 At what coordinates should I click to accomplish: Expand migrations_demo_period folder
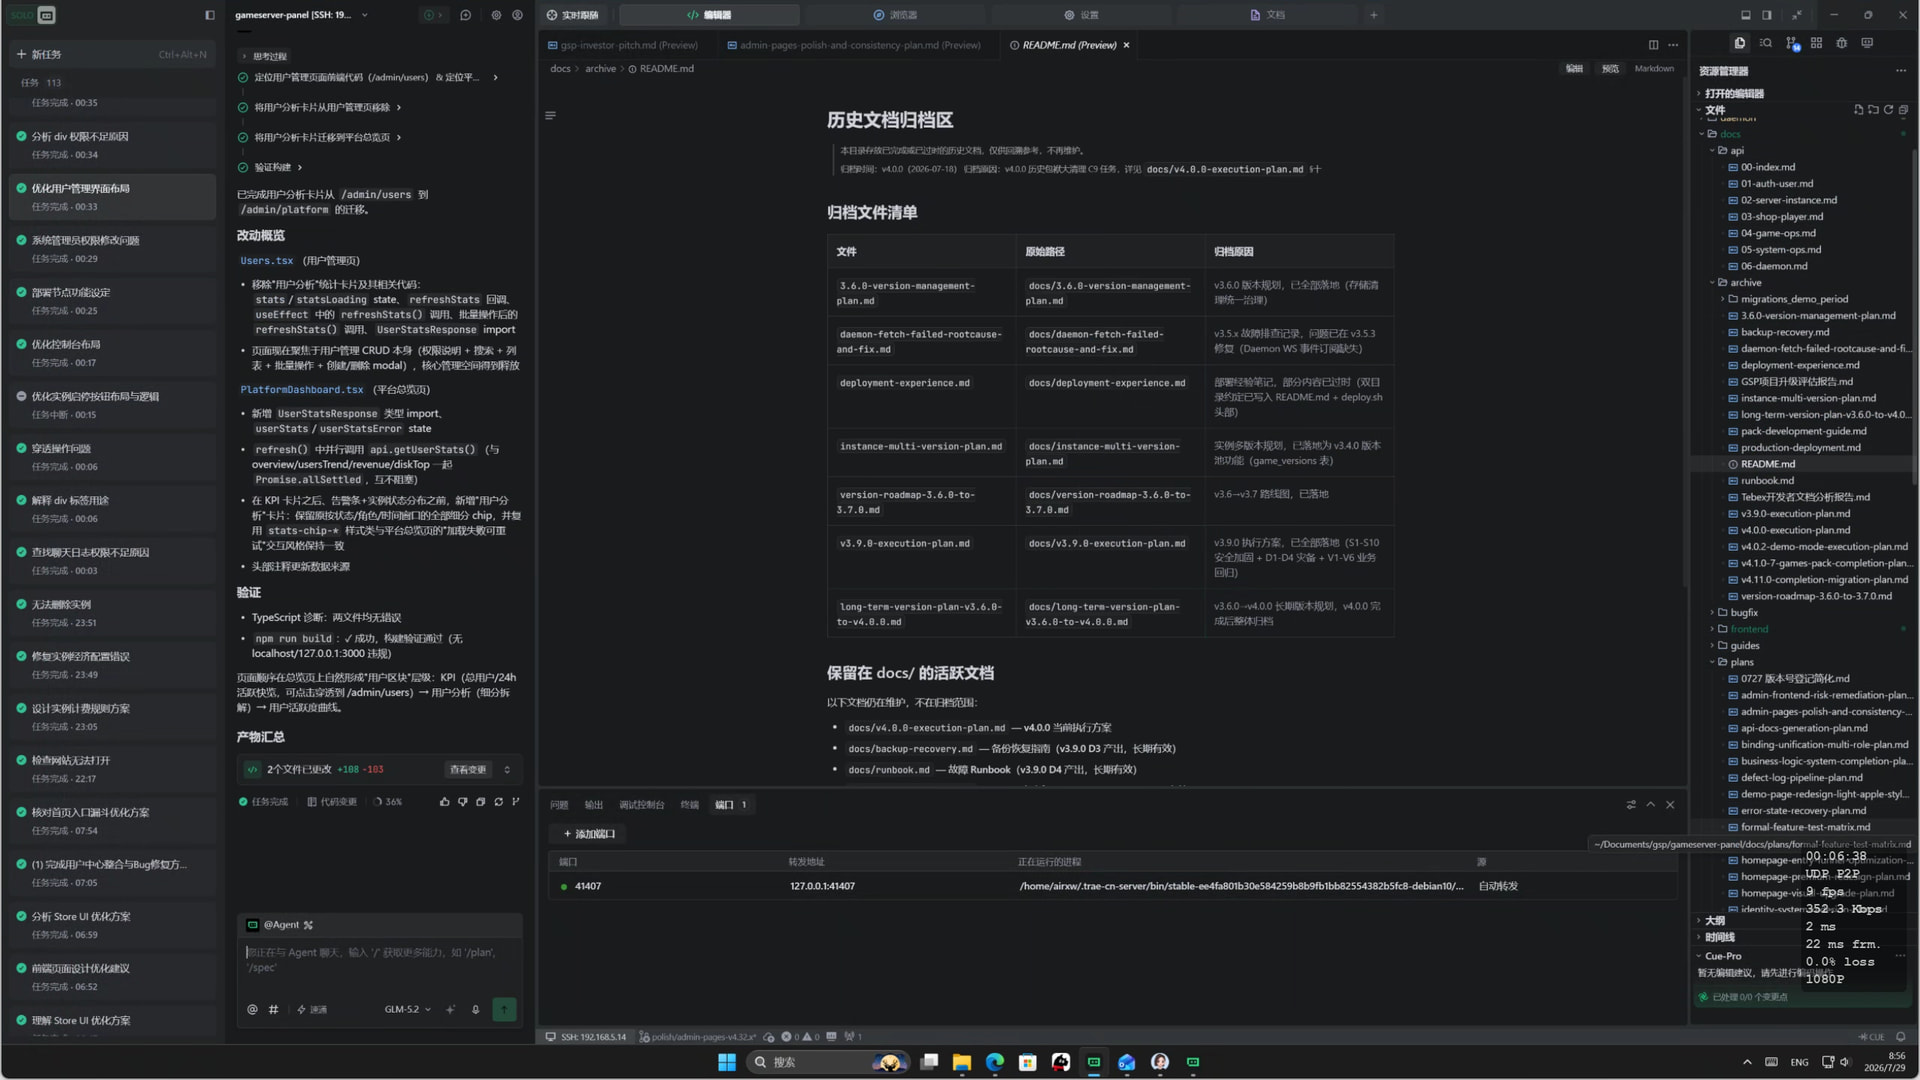(x=1794, y=299)
